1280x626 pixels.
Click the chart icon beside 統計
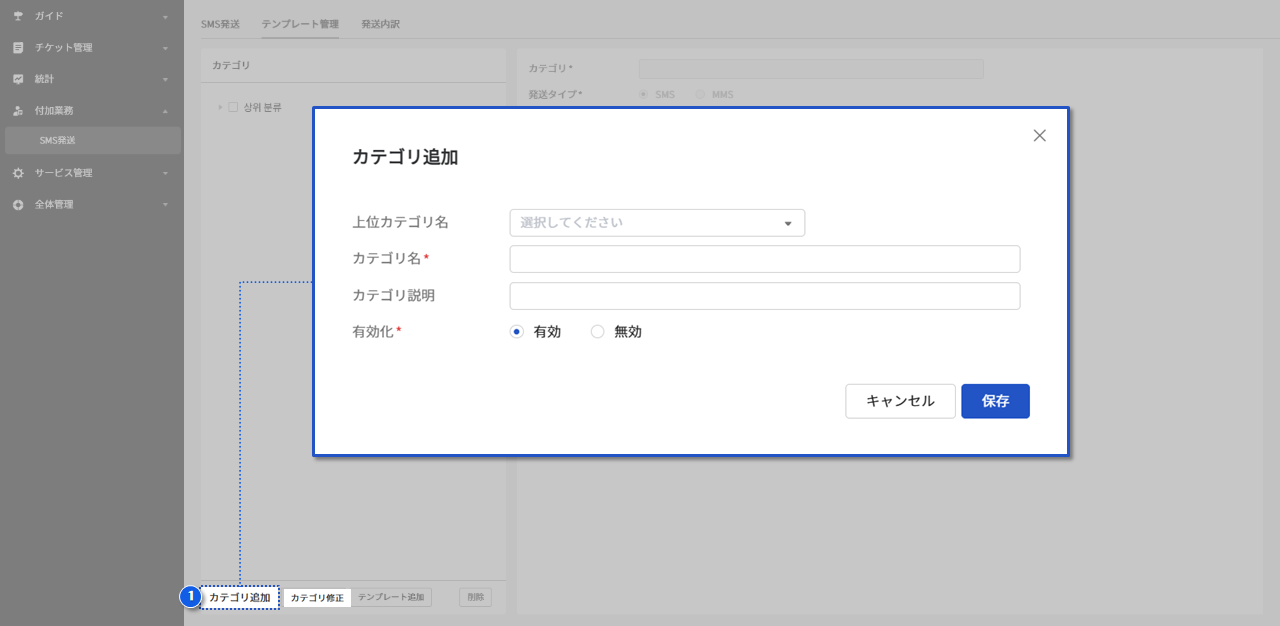[18, 79]
